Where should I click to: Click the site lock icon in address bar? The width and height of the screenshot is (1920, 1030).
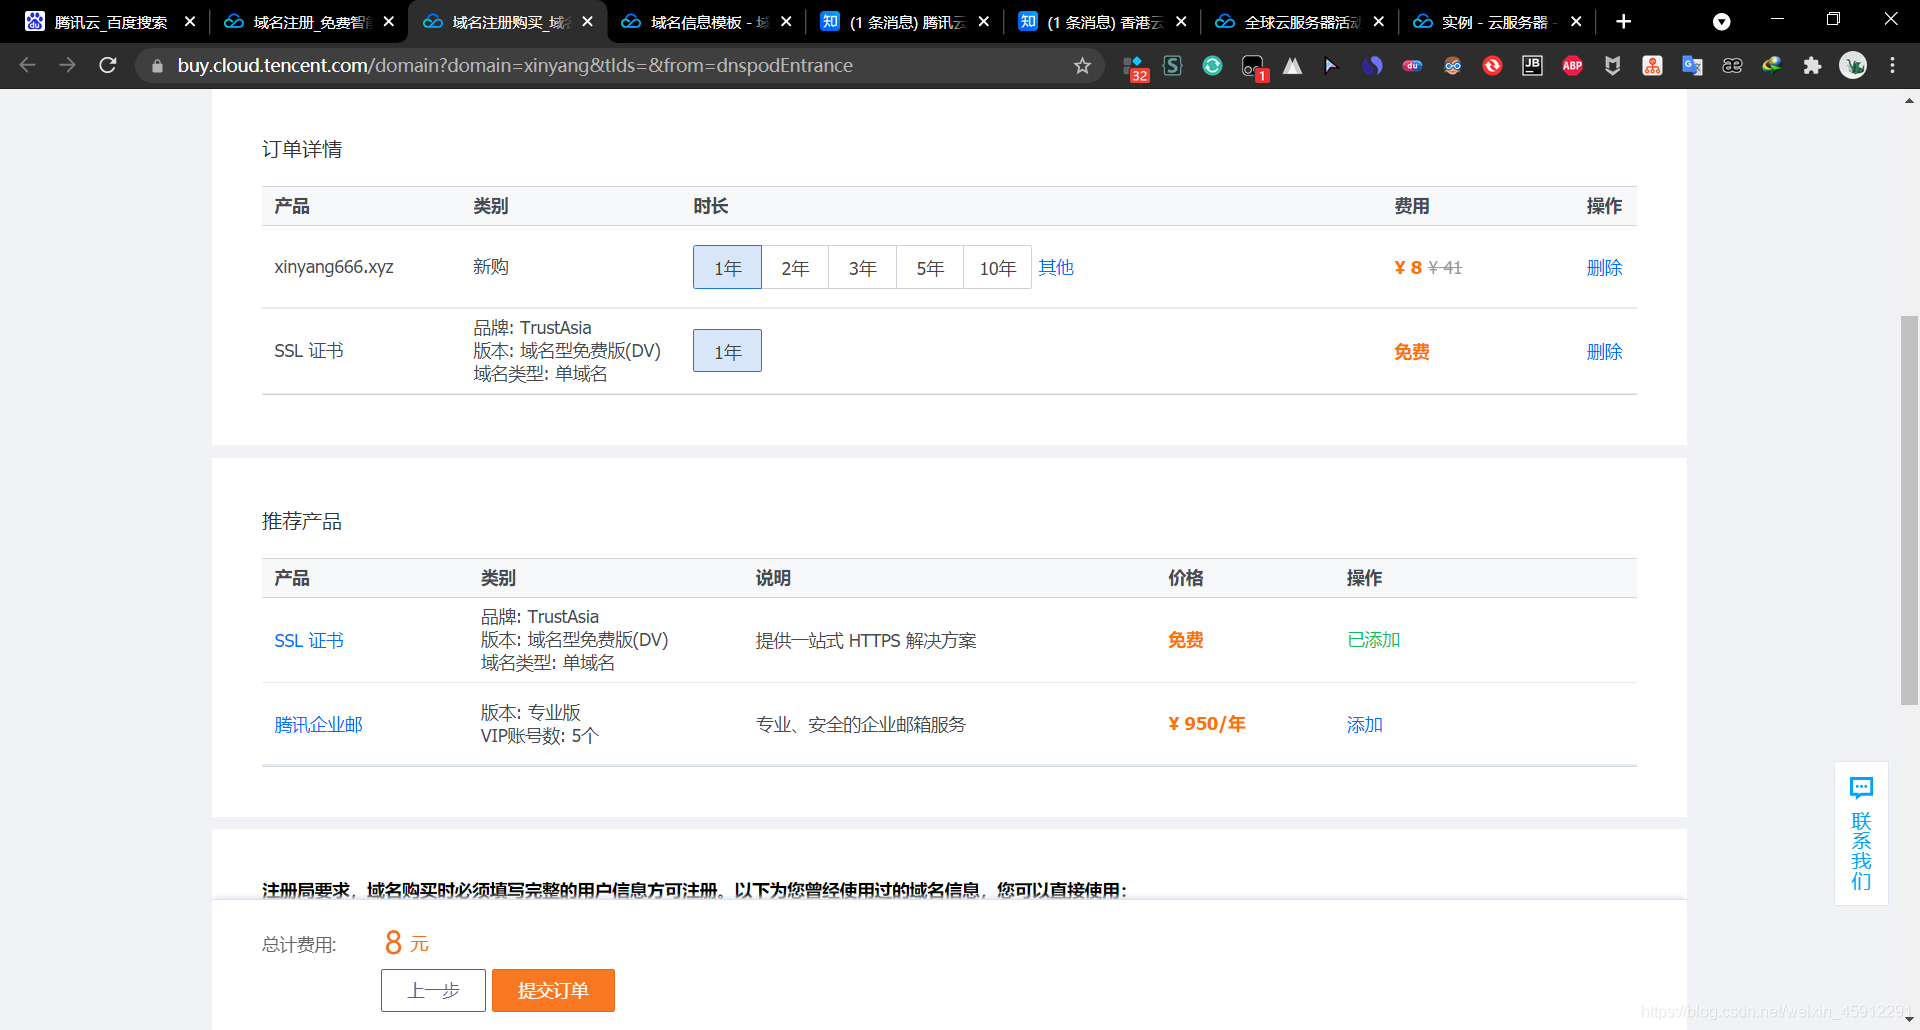click(x=157, y=66)
